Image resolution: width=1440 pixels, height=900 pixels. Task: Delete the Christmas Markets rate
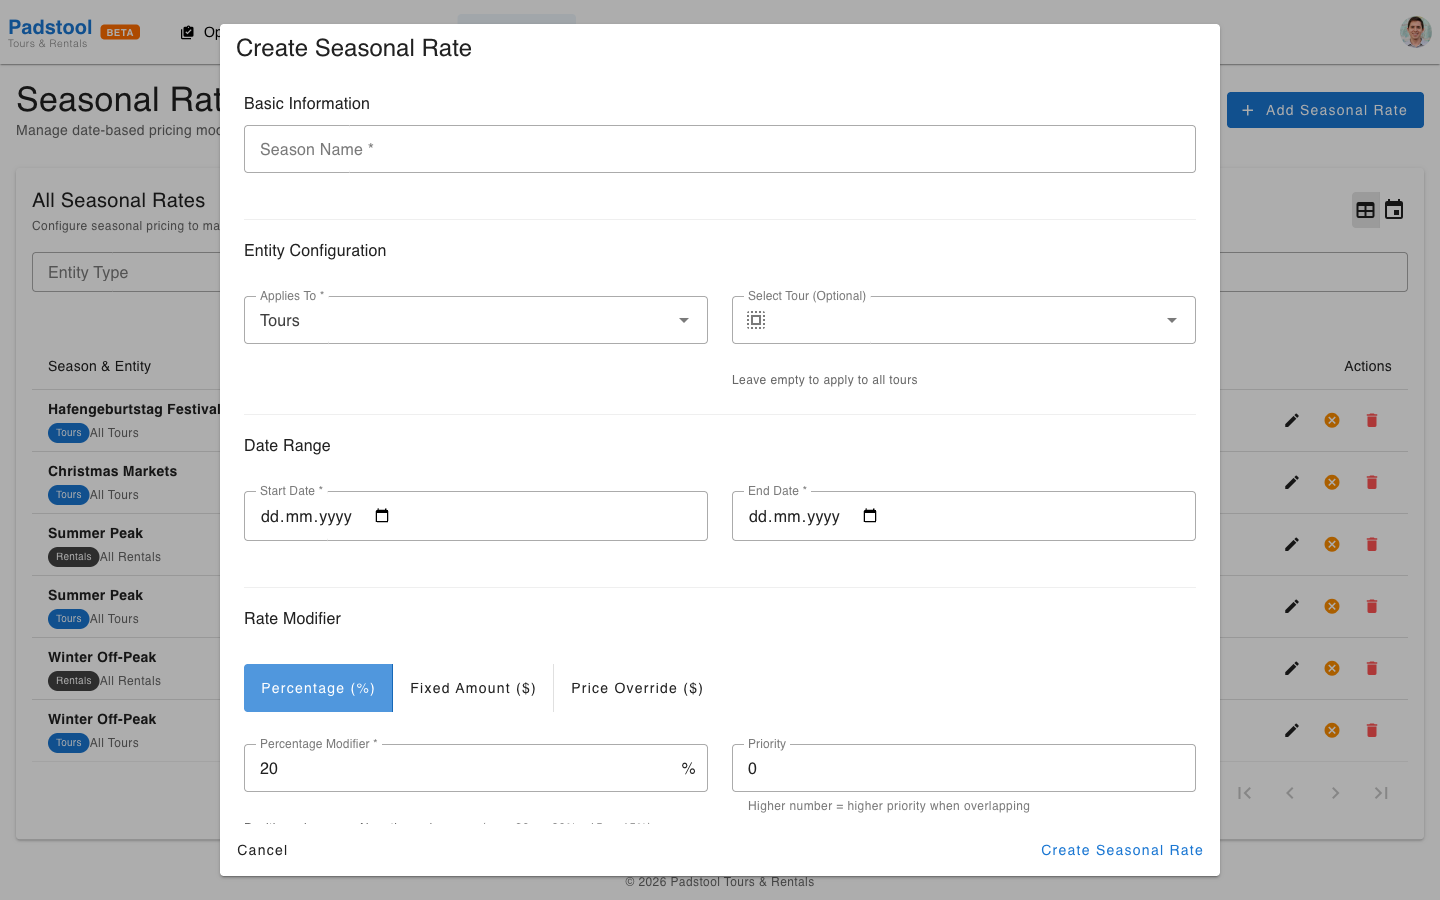[1372, 482]
